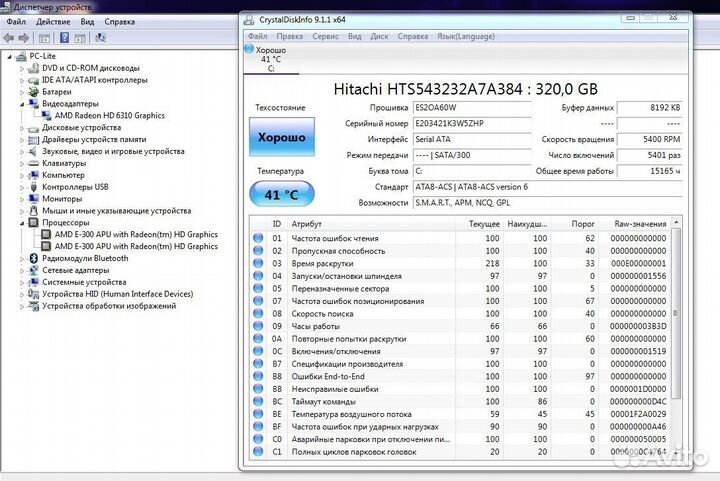
Task: Select the Радиомодули Bluetooth icon
Action: click(x=34, y=258)
